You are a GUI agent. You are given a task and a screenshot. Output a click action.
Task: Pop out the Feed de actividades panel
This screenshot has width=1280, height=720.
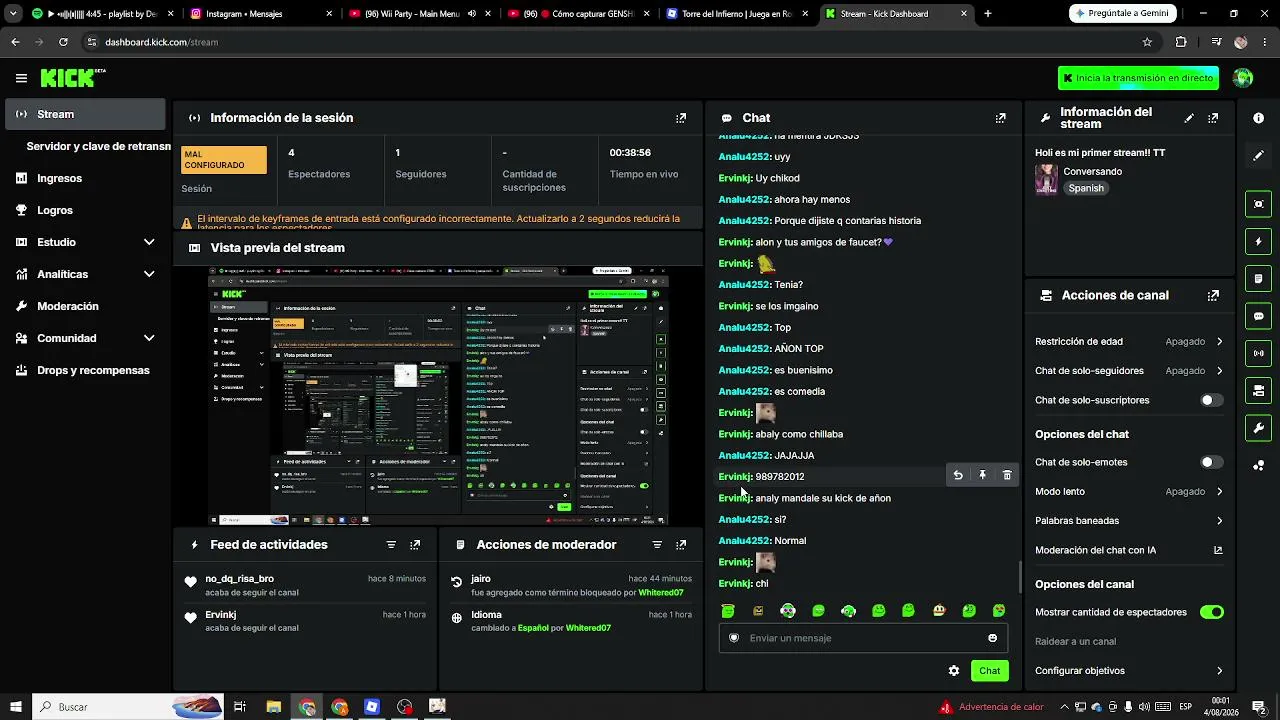pos(415,545)
